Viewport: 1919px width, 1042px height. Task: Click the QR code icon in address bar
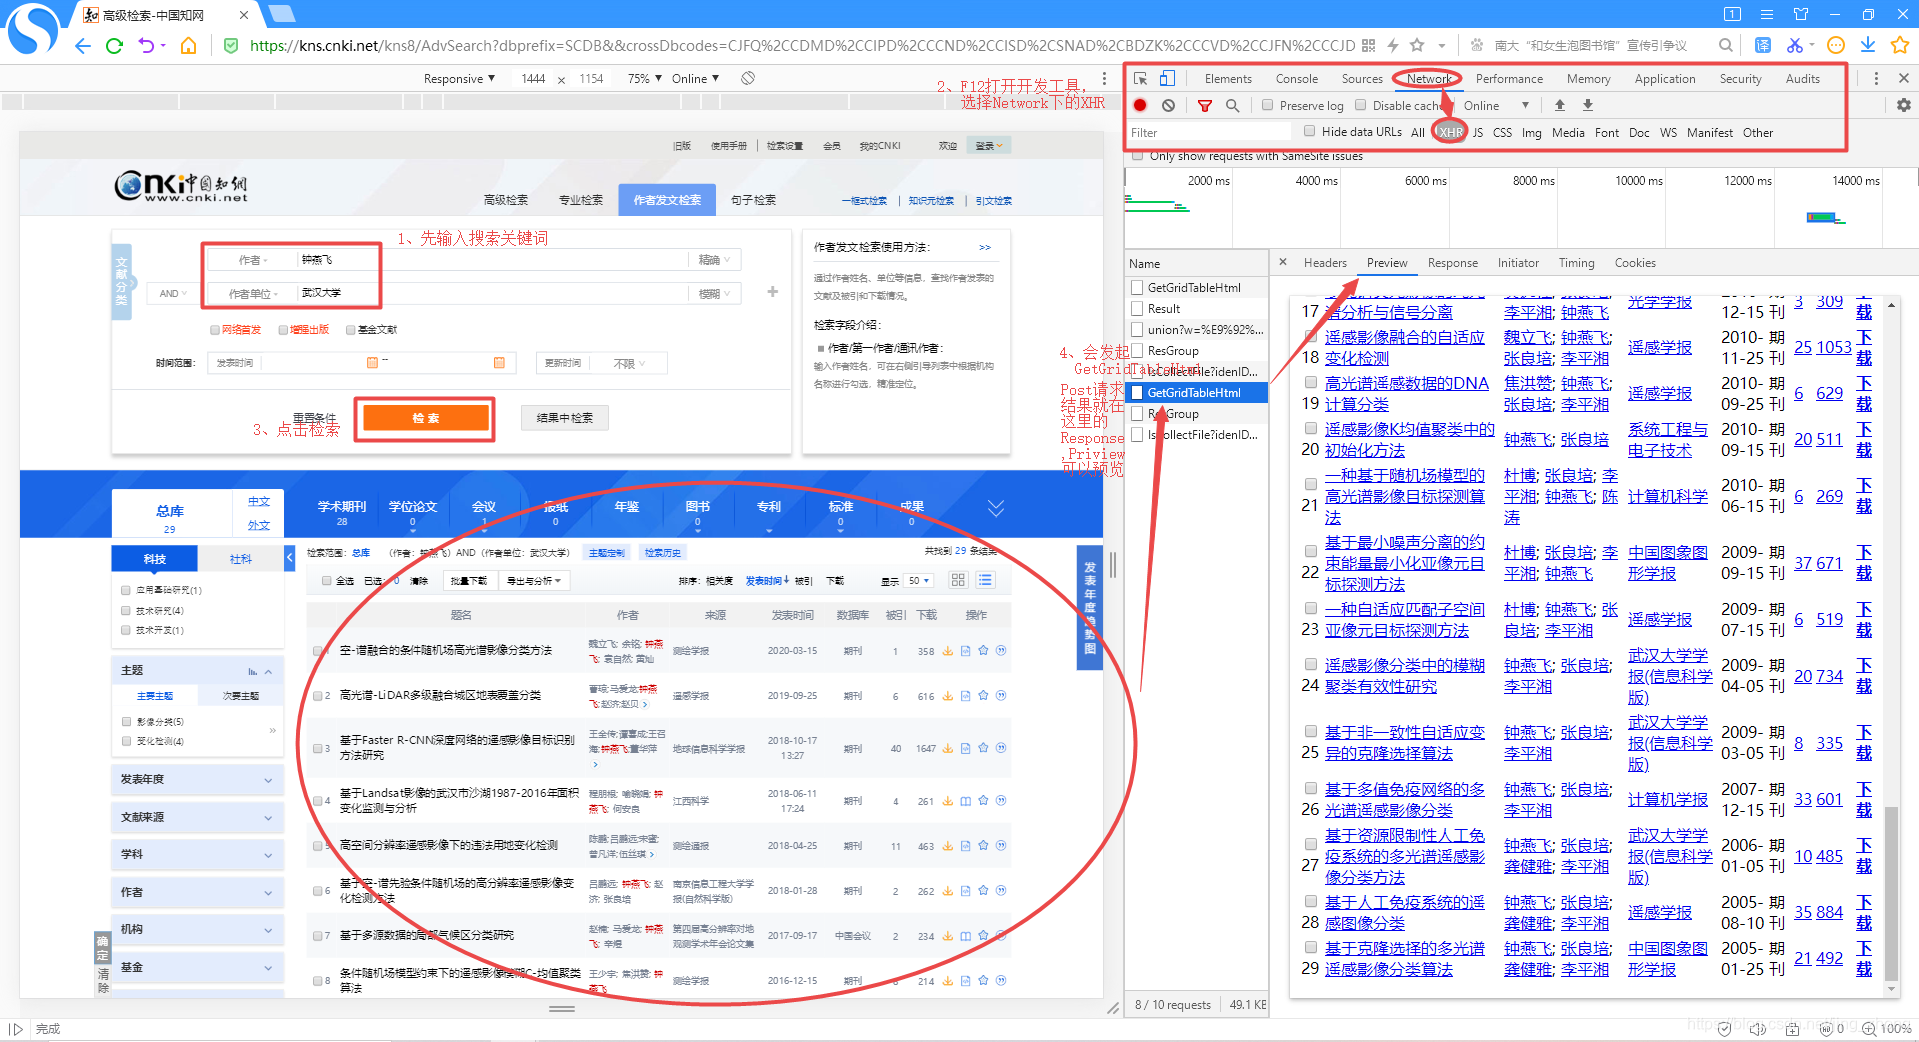tap(1368, 45)
